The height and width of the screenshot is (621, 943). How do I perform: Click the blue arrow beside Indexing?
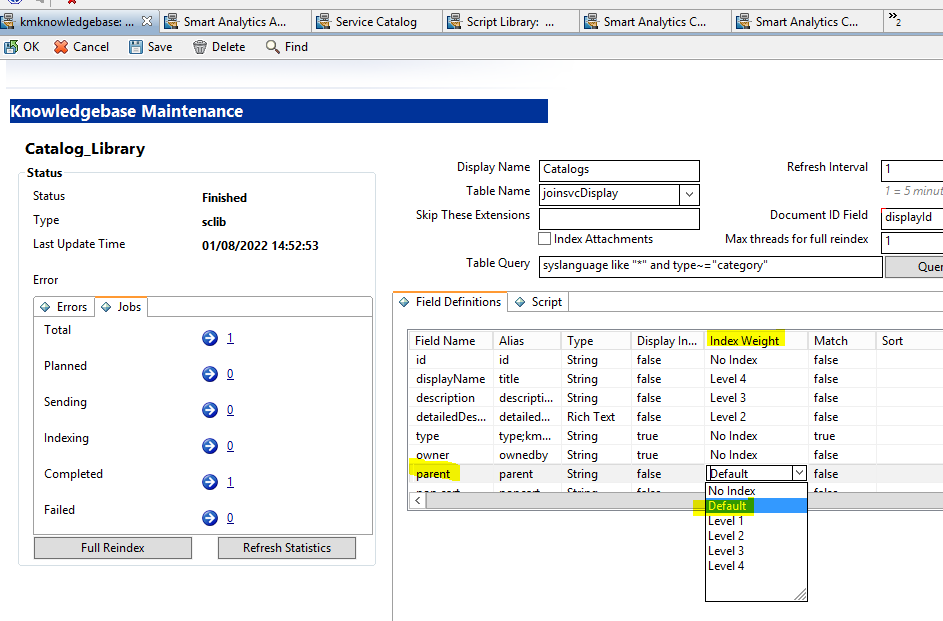(x=210, y=445)
